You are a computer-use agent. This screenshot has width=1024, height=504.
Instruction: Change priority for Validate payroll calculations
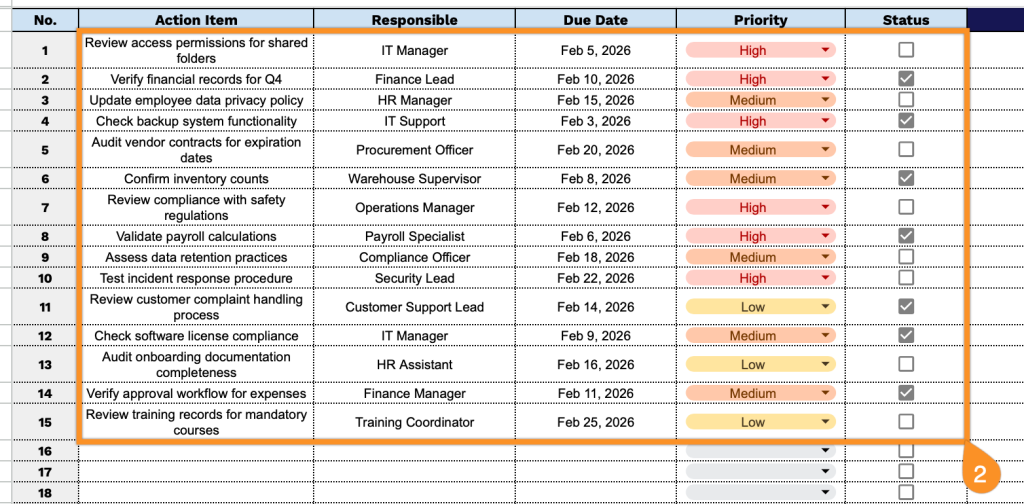(x=825, y=237)
